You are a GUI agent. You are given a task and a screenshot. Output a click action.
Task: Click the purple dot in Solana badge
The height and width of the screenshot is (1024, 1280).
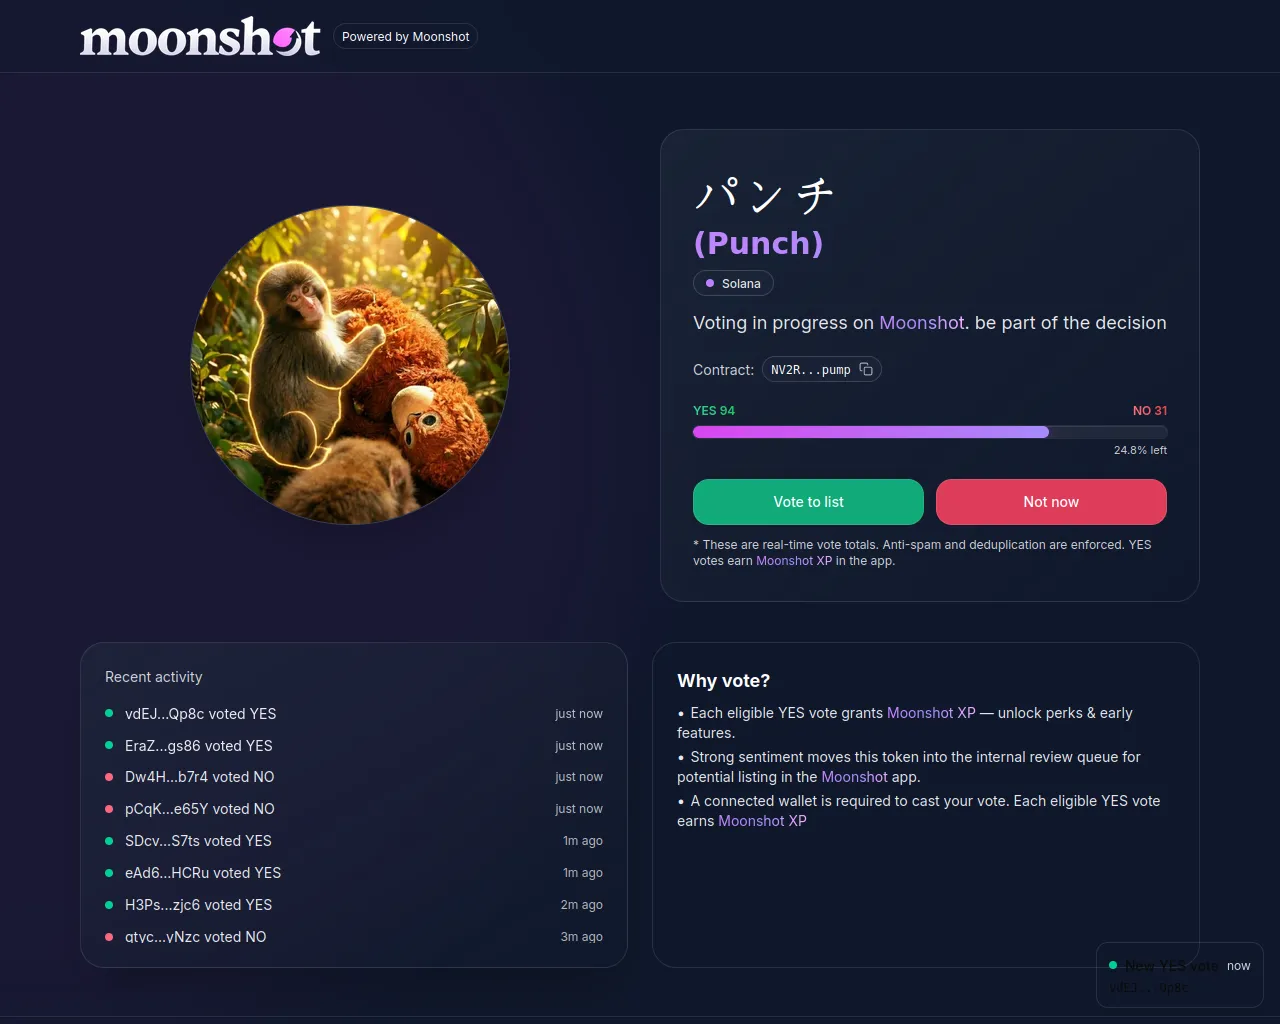click(710, 283)
